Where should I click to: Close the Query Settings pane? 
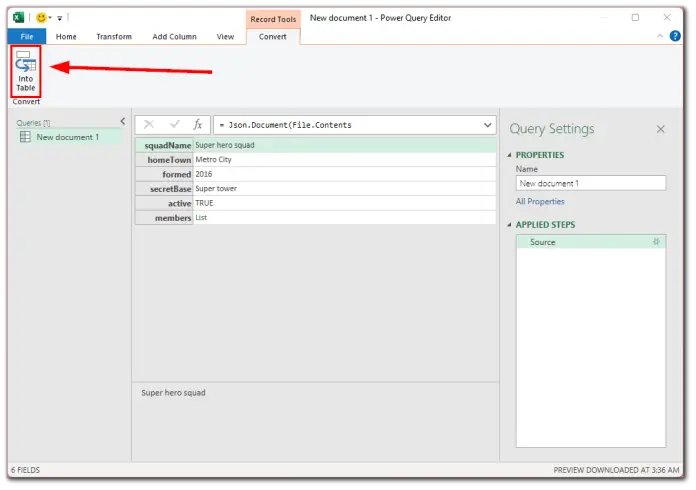tap(660, 129)
